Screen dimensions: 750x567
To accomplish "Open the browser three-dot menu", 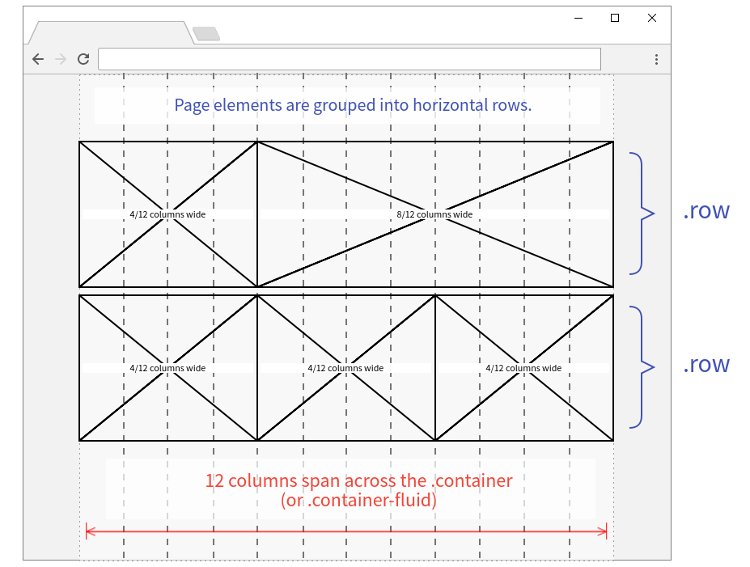I will coord(656,59).
